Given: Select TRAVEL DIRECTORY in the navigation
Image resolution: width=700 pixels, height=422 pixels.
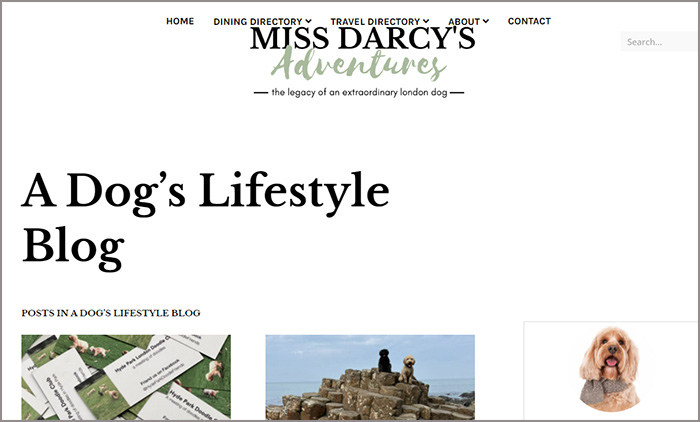Looking at the screenshot, I should [x=375, y=21].
